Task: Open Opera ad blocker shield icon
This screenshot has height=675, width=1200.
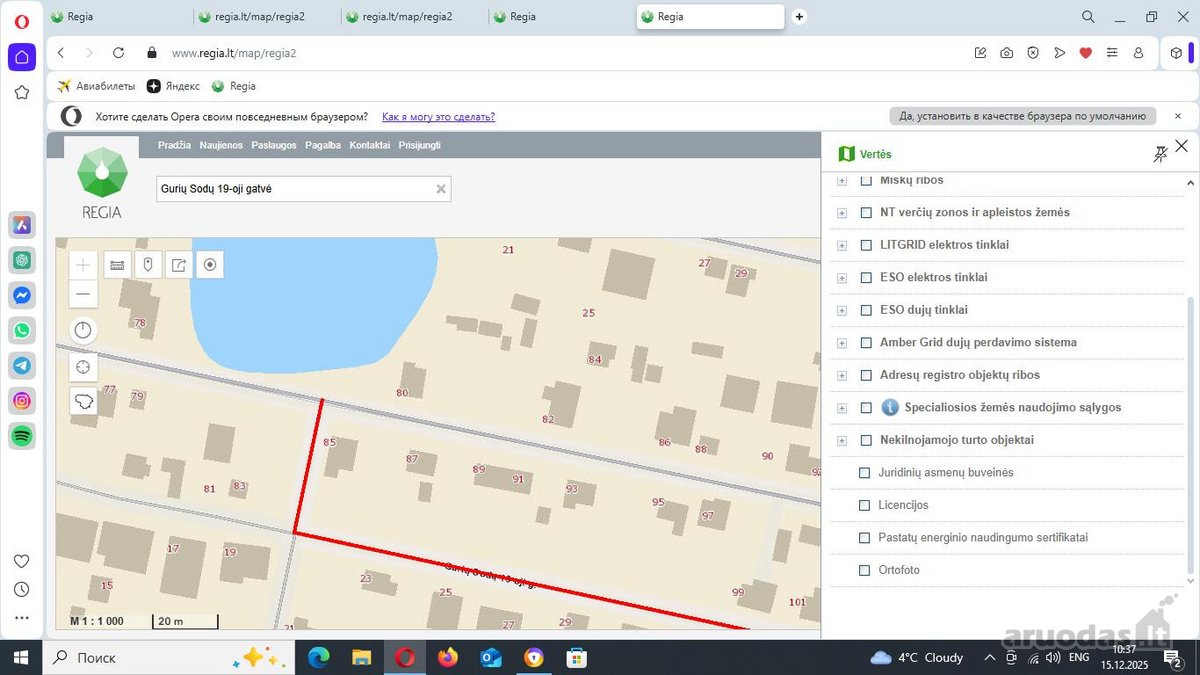Action: 1033,53
